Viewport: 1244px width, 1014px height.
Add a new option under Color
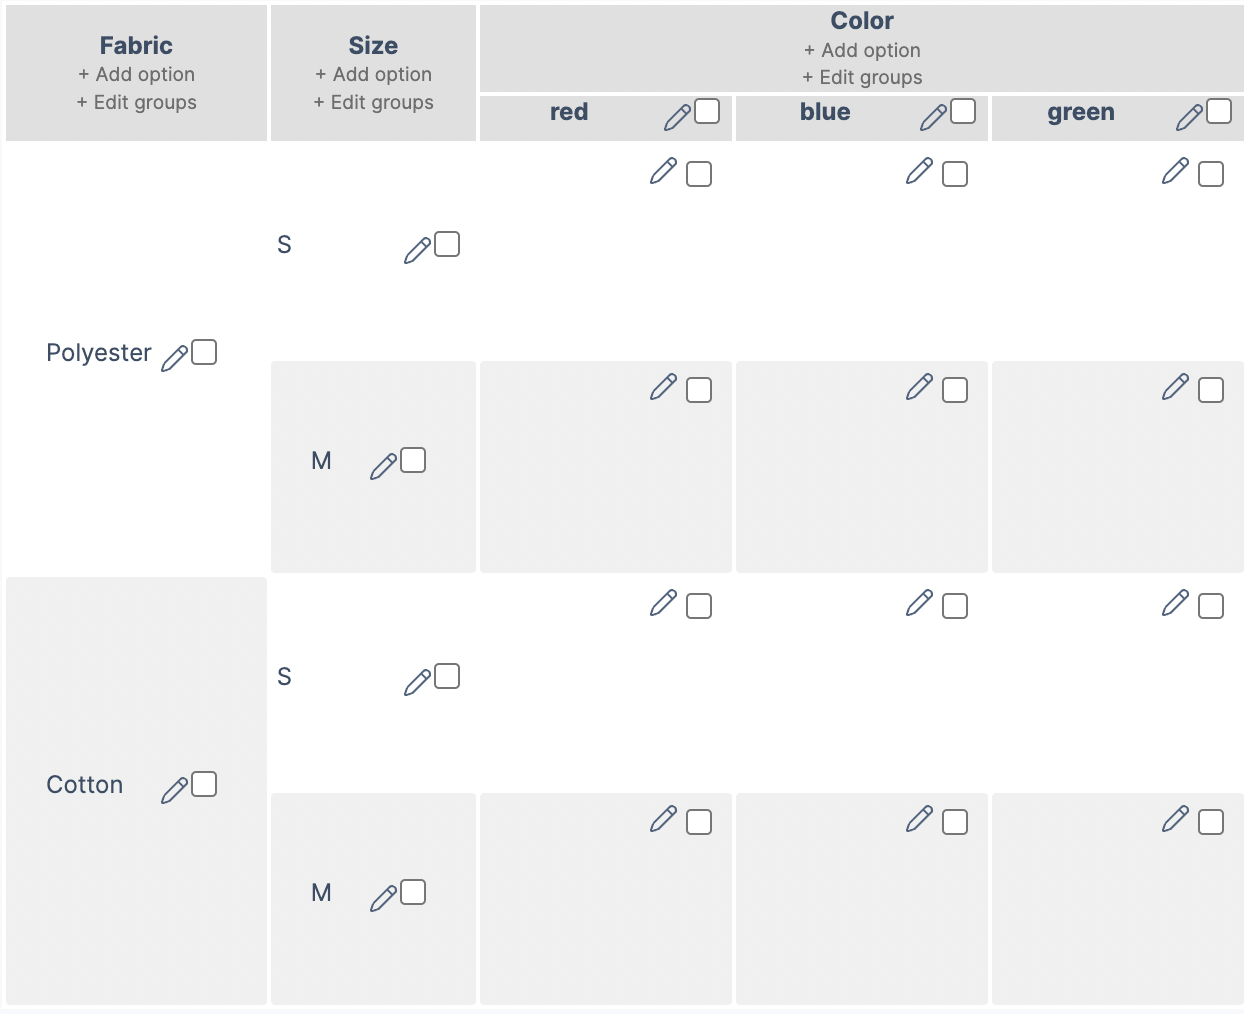(862, 49)
